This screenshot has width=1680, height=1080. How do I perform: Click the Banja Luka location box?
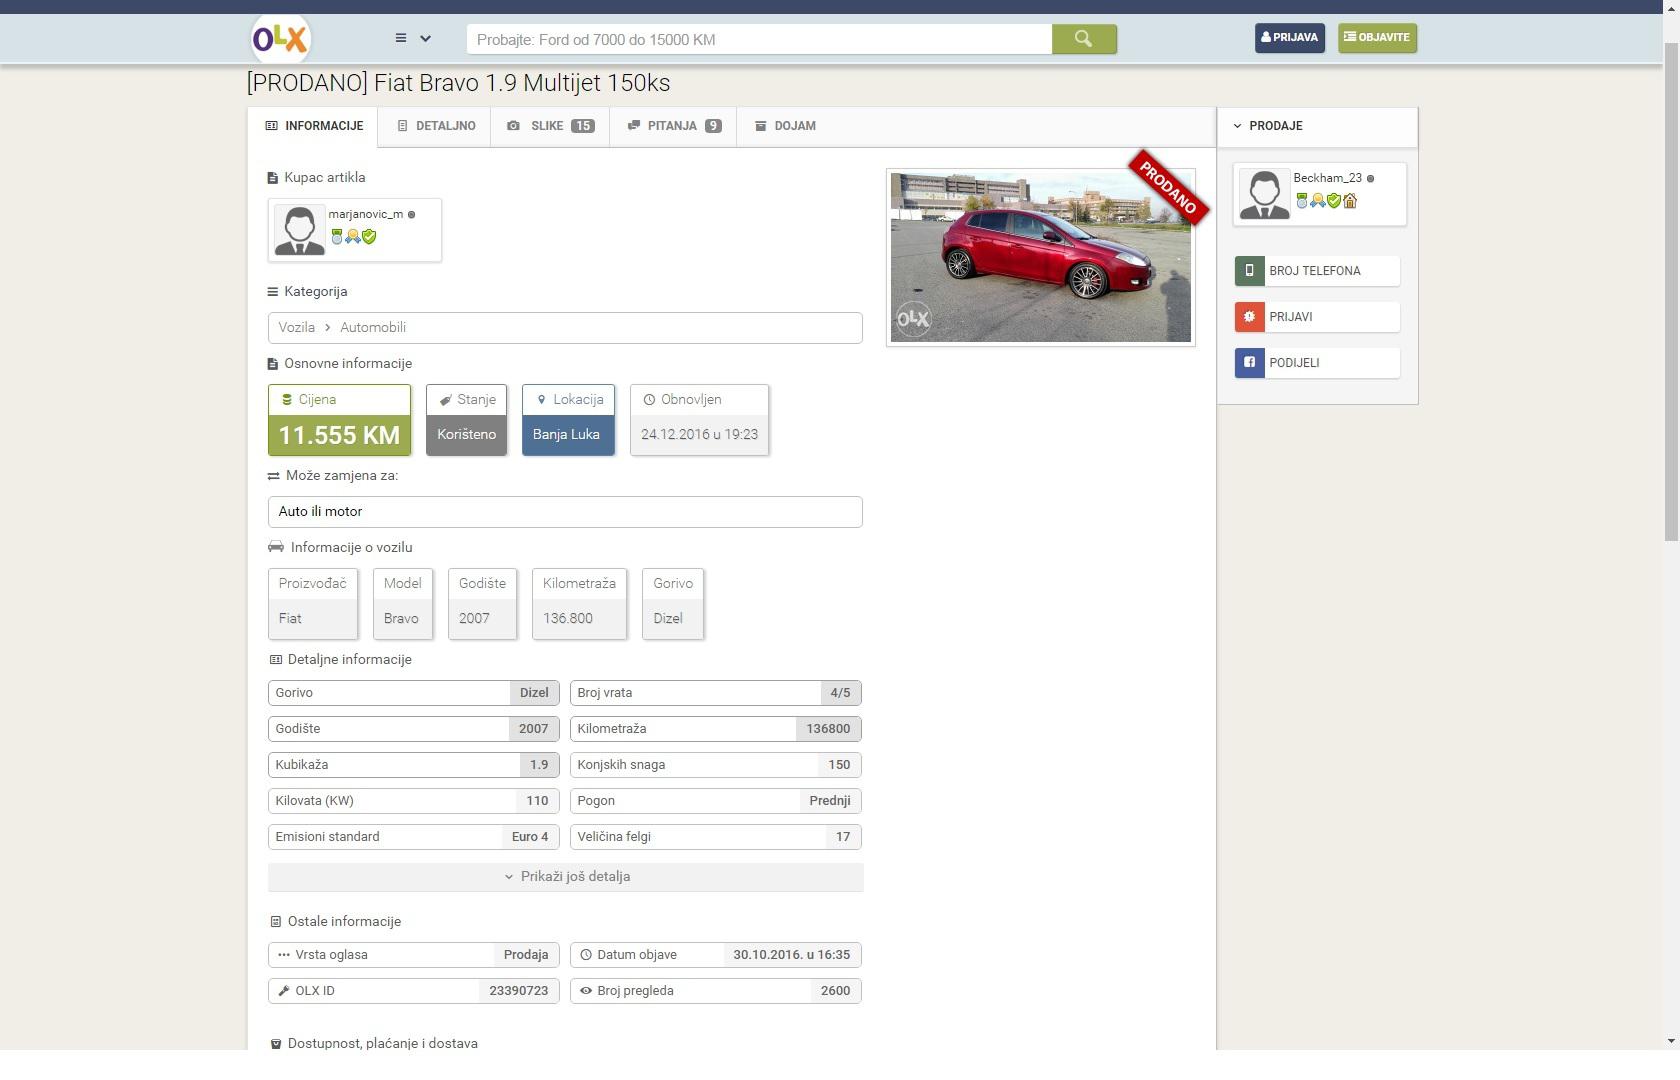click(568, 420)
